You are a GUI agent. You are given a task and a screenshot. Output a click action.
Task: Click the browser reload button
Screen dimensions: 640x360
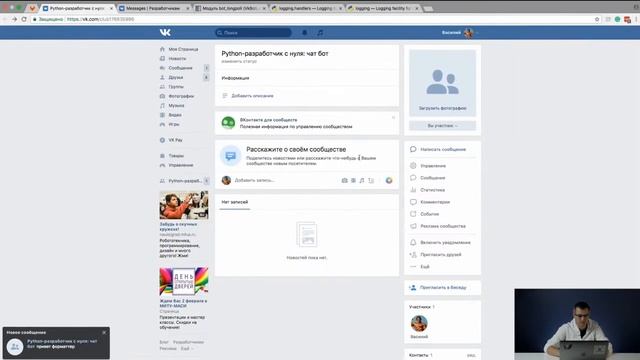(x=24, y=19)
